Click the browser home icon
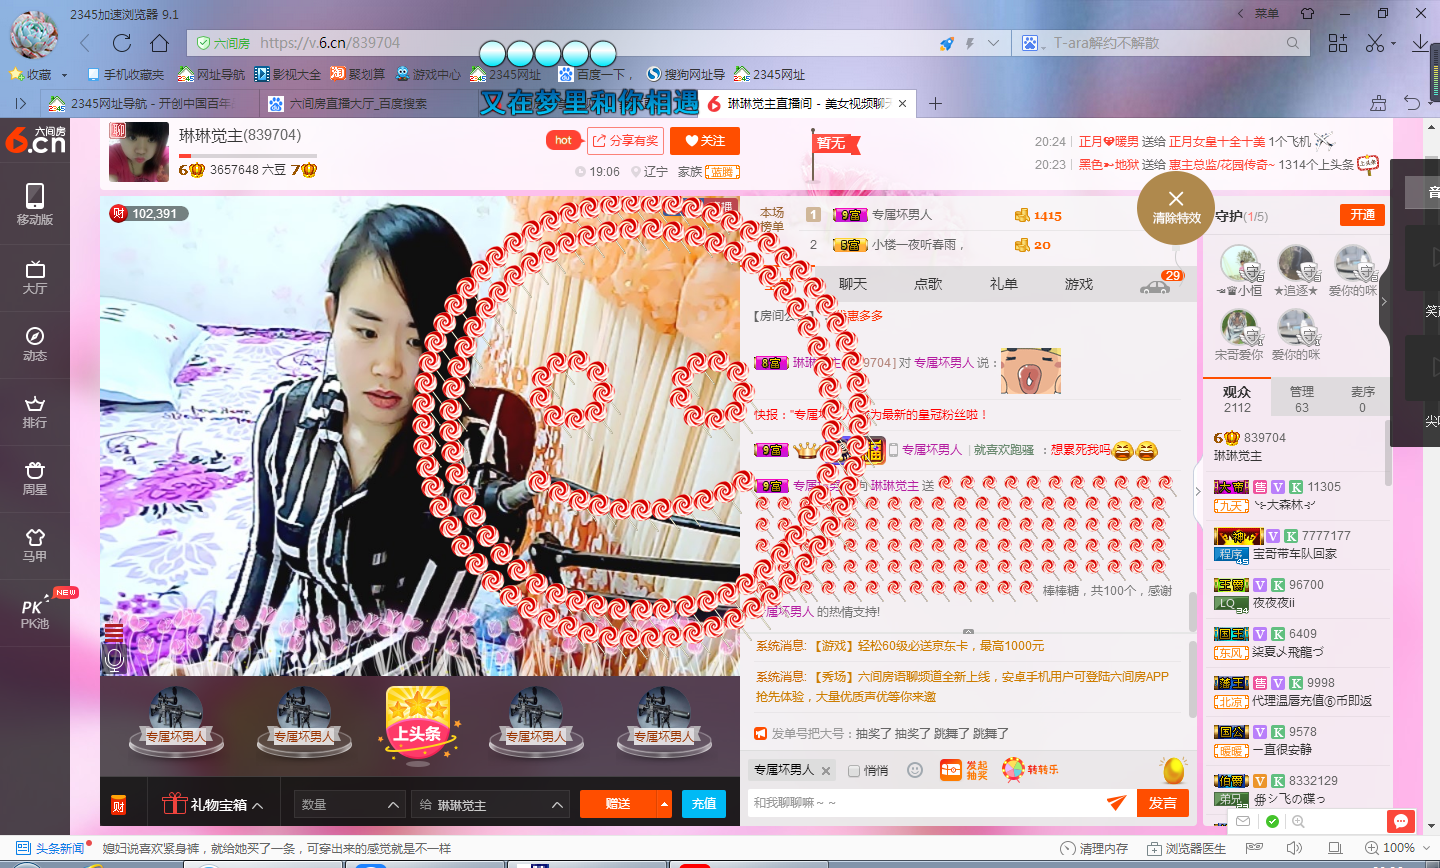 coord(159,43)
